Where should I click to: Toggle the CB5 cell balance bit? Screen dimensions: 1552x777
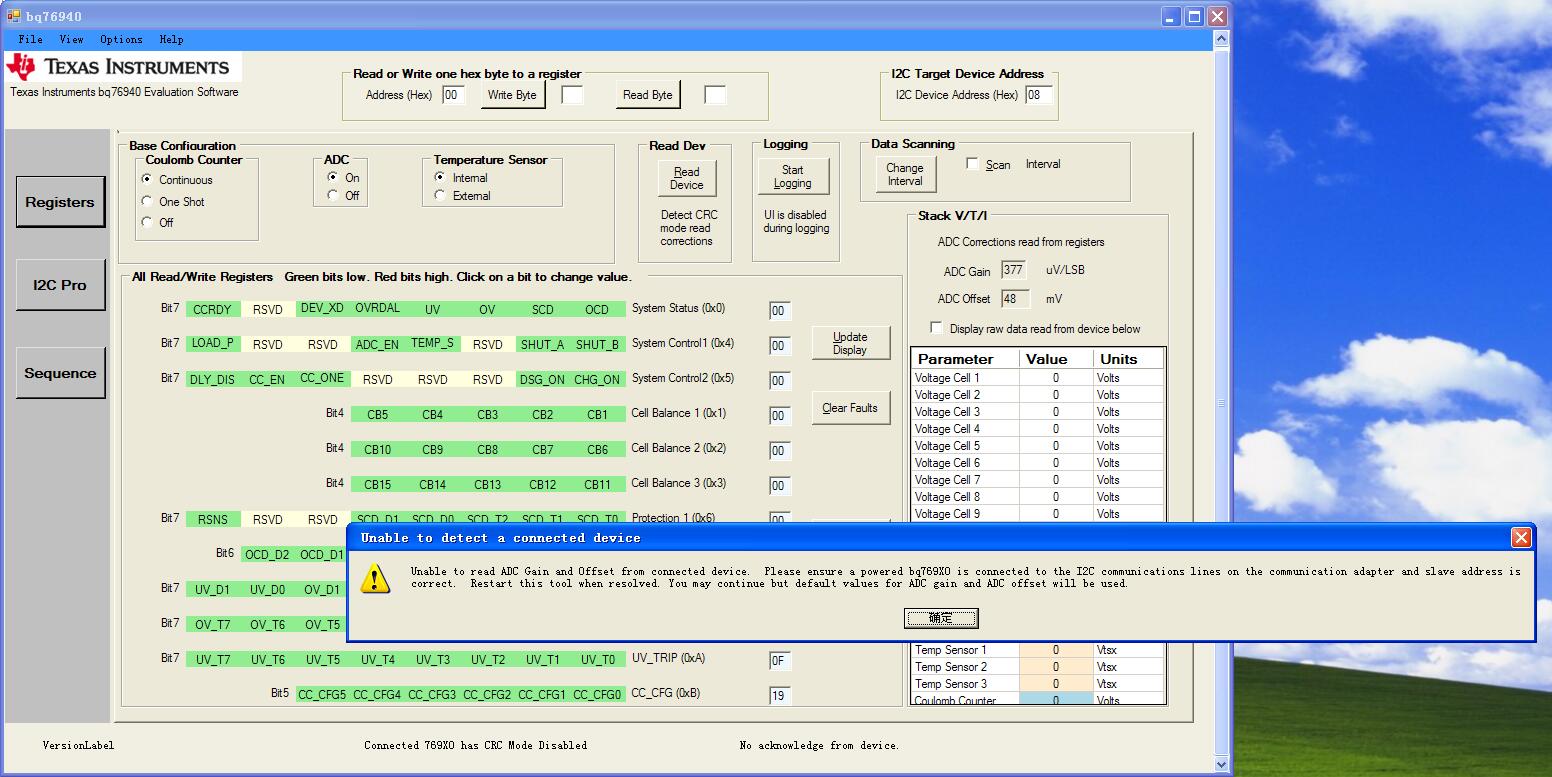(x=377, y=414)
